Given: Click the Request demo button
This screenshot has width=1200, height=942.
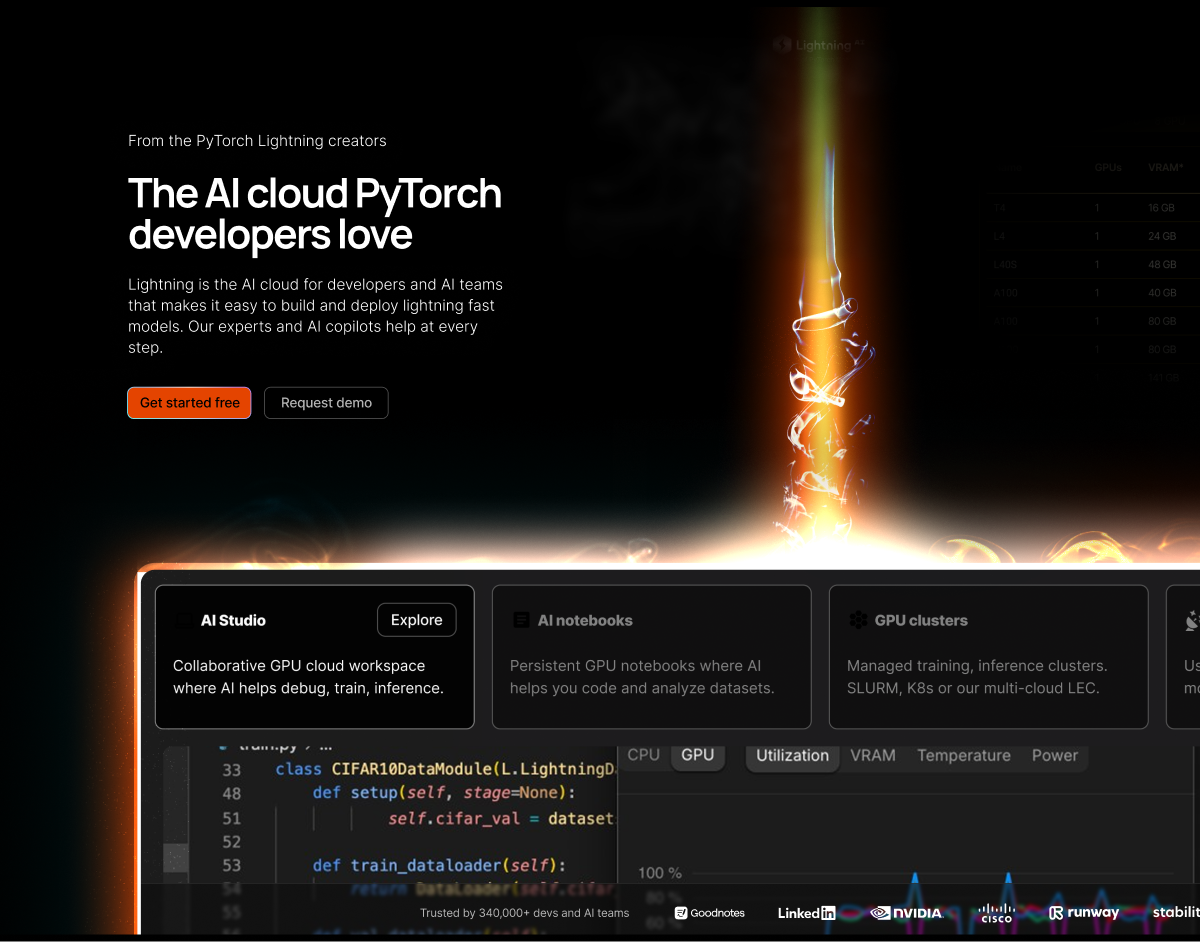Looking at the screenshot, I should tap(326, 403).
